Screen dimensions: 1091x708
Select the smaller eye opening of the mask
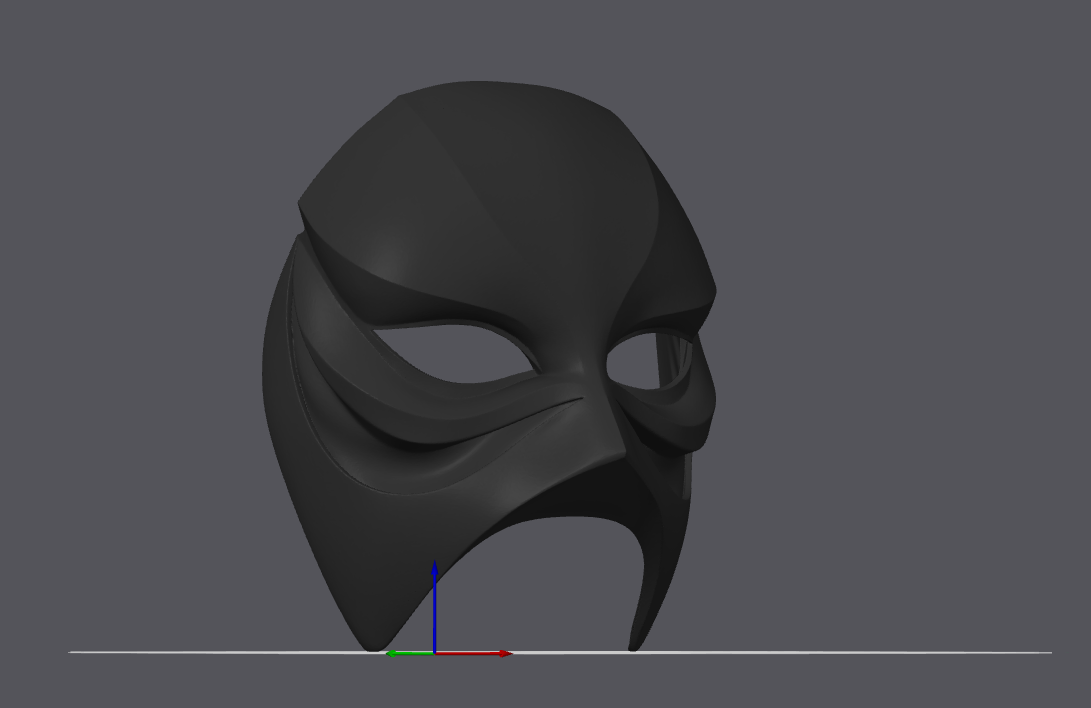click(647, 360)
